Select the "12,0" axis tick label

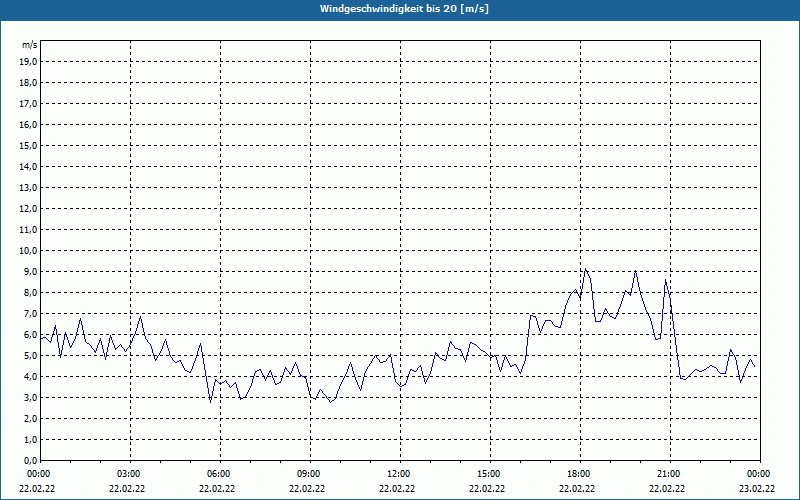pos(28,209)
